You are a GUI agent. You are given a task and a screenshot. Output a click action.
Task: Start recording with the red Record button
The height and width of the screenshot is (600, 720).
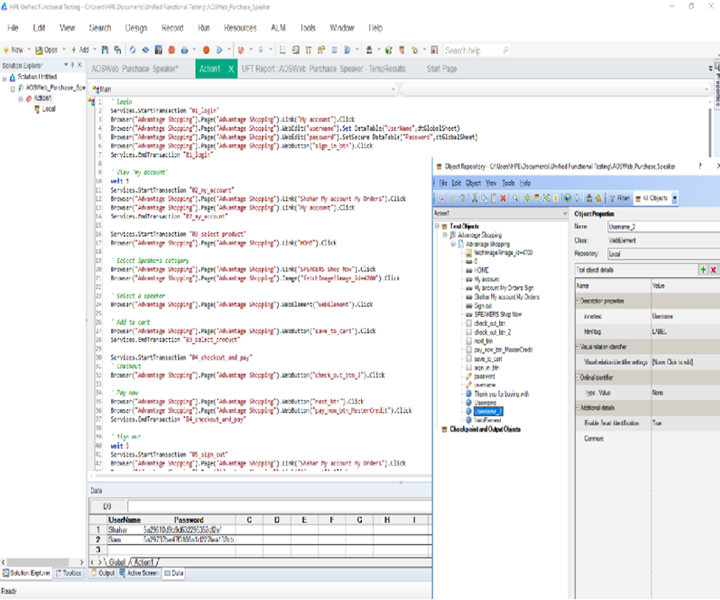pyautogui.click(x=206, y=50)
